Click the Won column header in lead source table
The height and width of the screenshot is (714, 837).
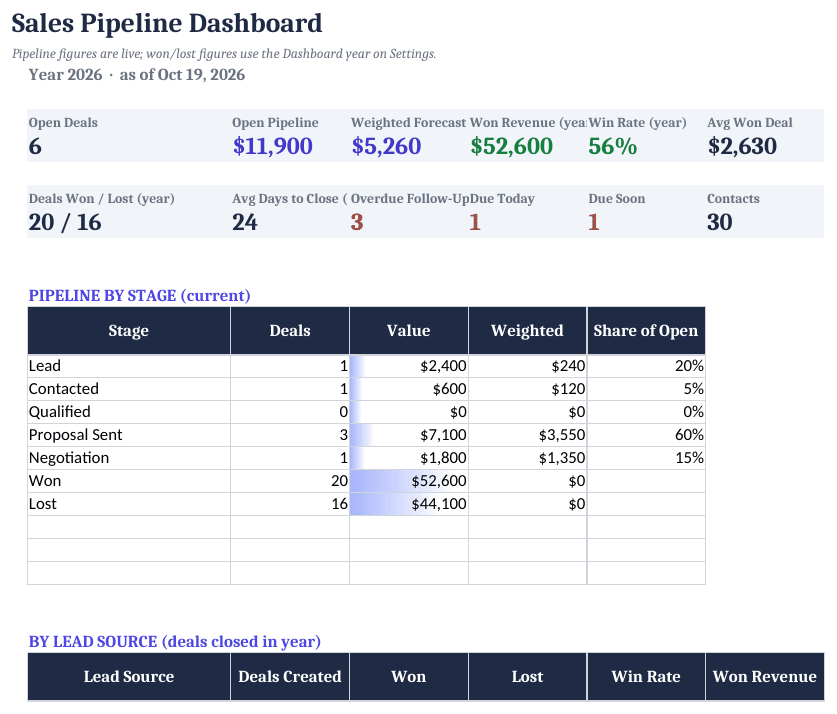pos(409,677)
